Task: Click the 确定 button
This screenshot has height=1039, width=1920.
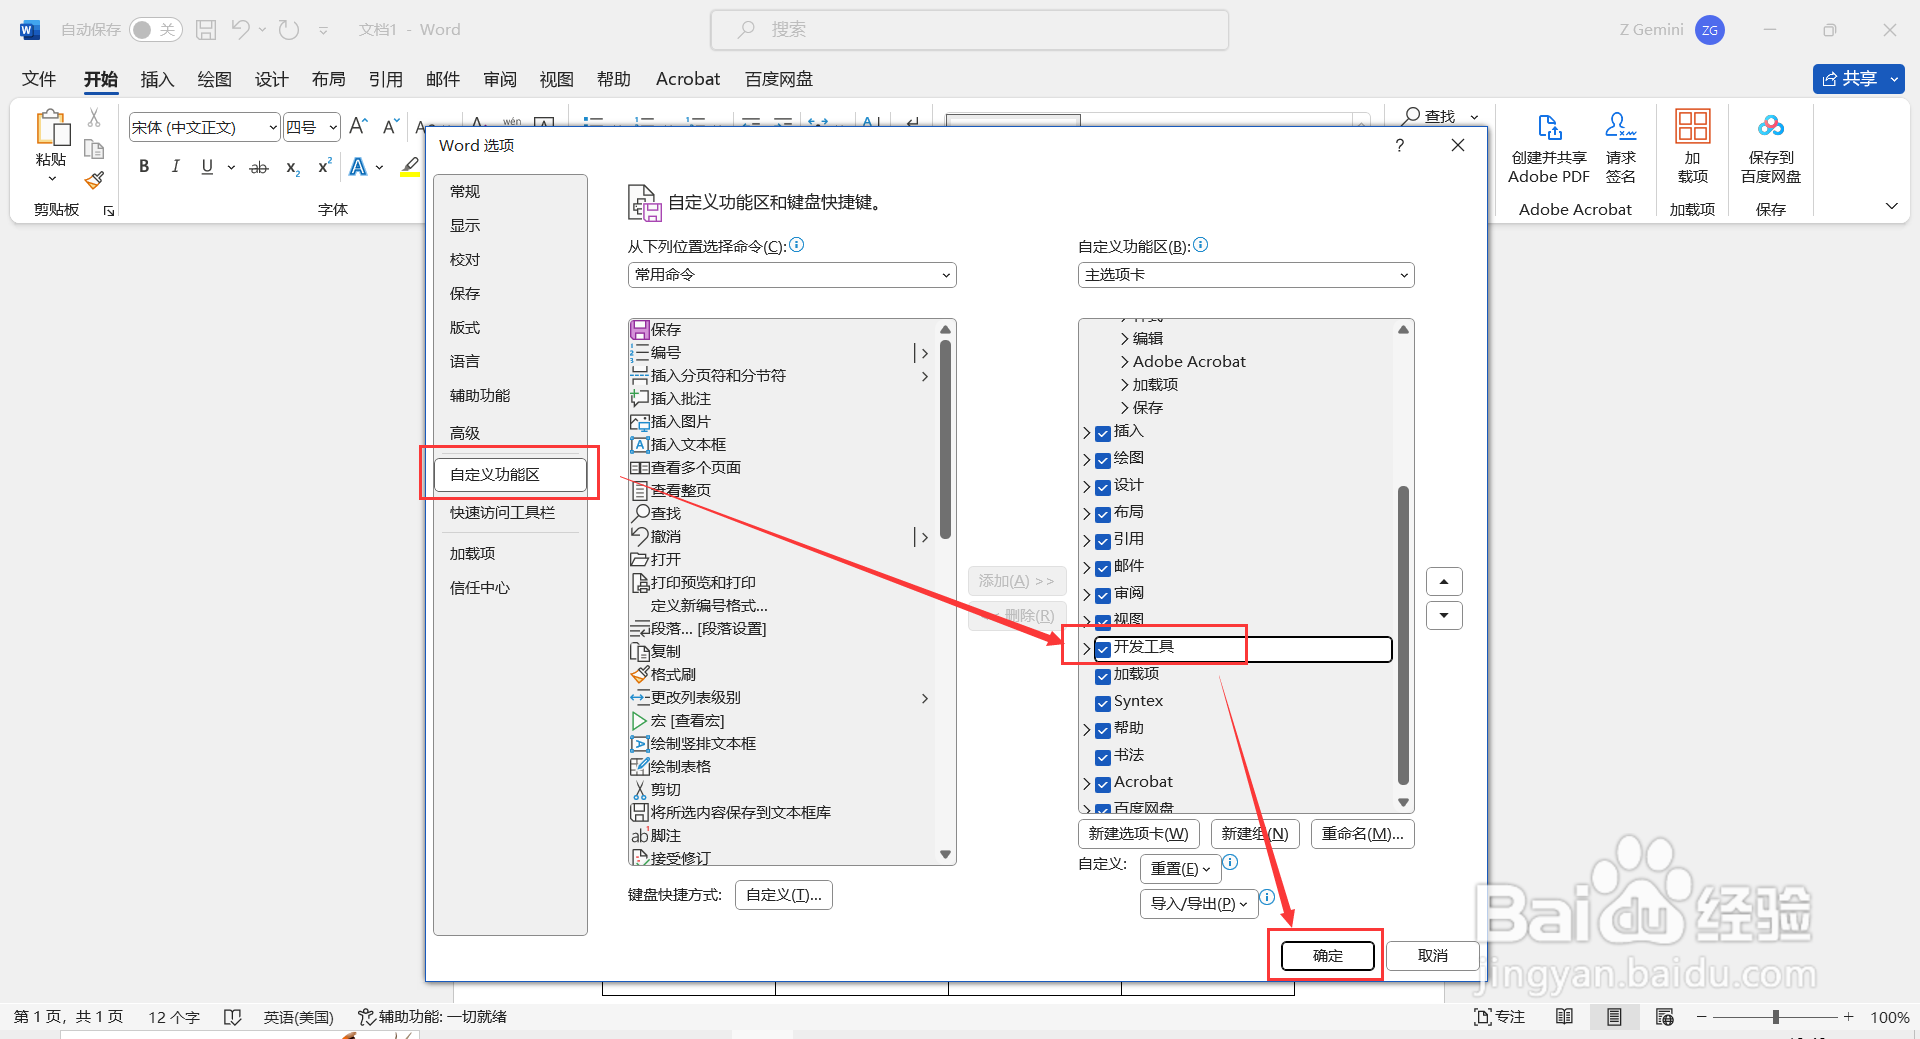Action: point(1328,956)
